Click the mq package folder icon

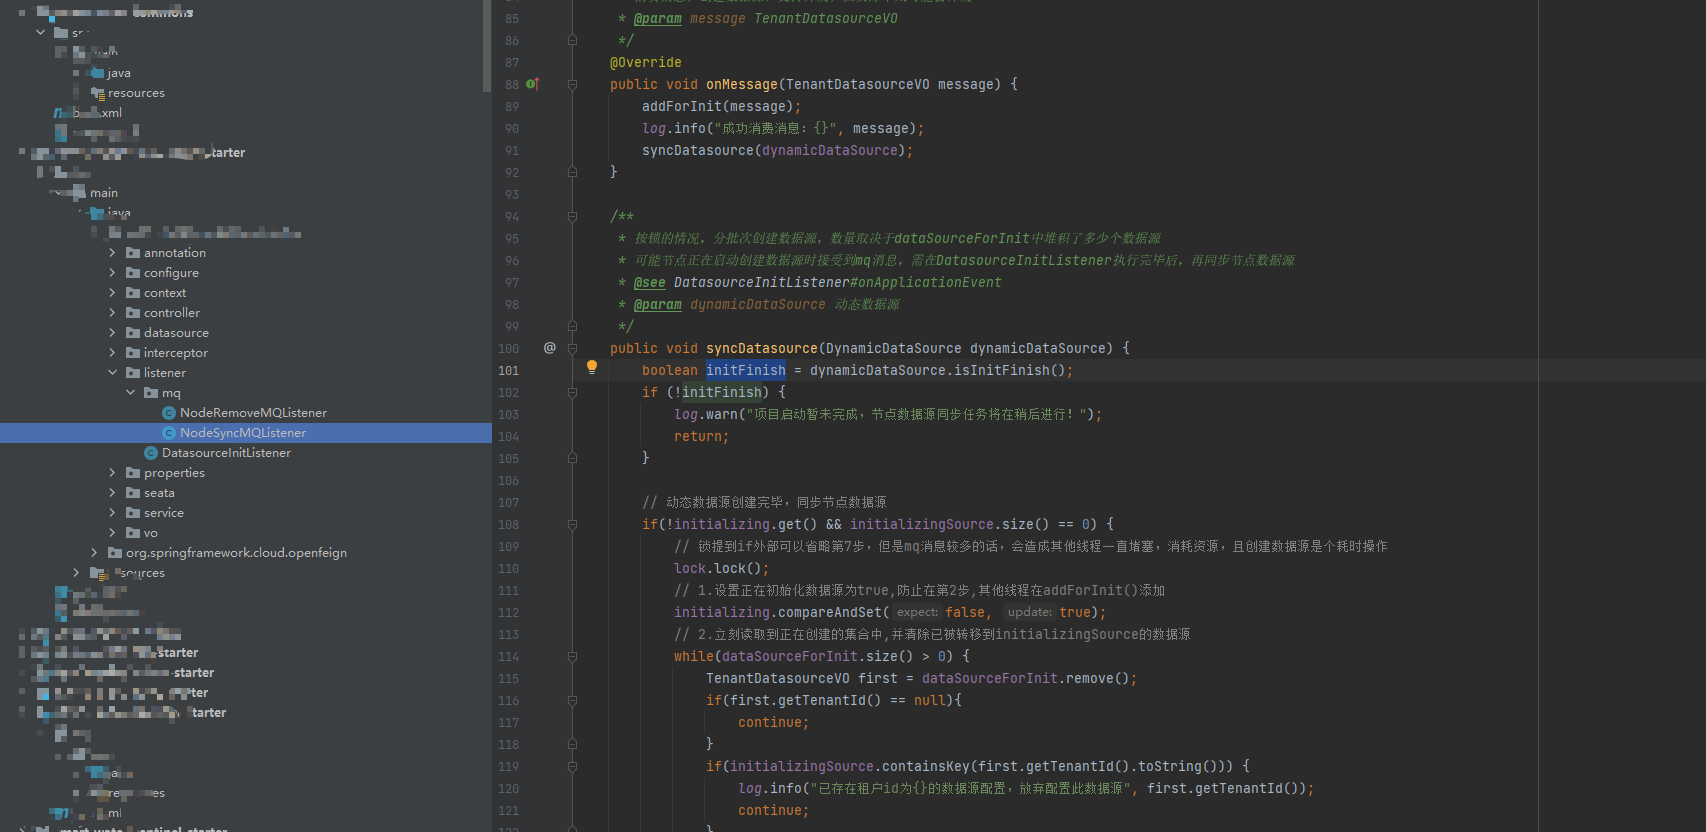click(x=151, y=393)
